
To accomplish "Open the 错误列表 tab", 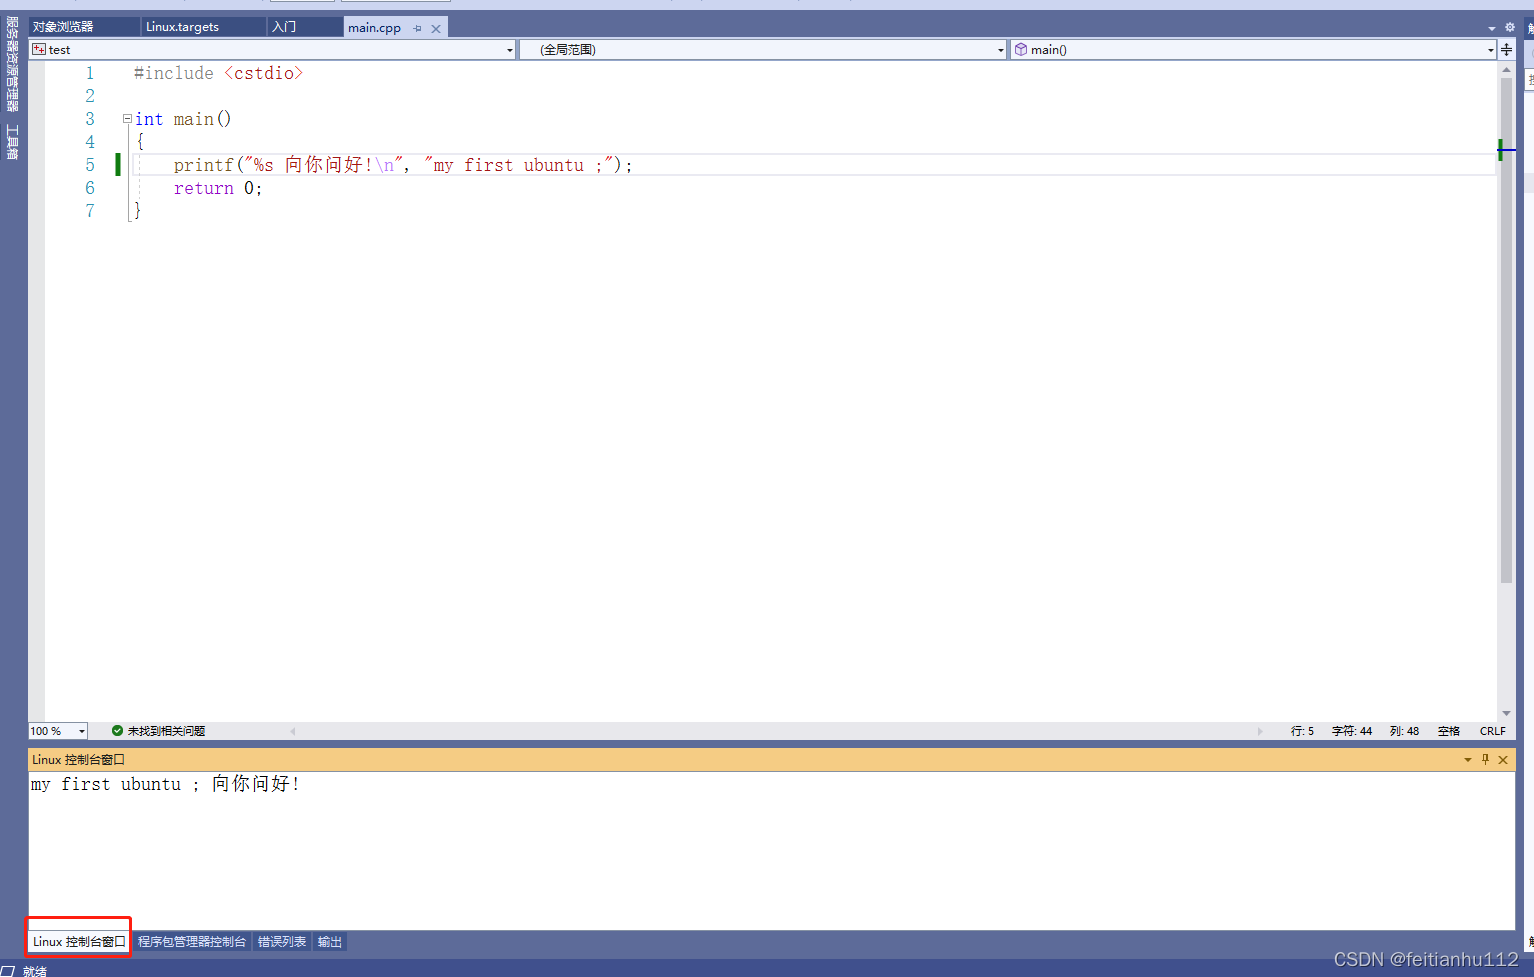I will pos(282,942).
